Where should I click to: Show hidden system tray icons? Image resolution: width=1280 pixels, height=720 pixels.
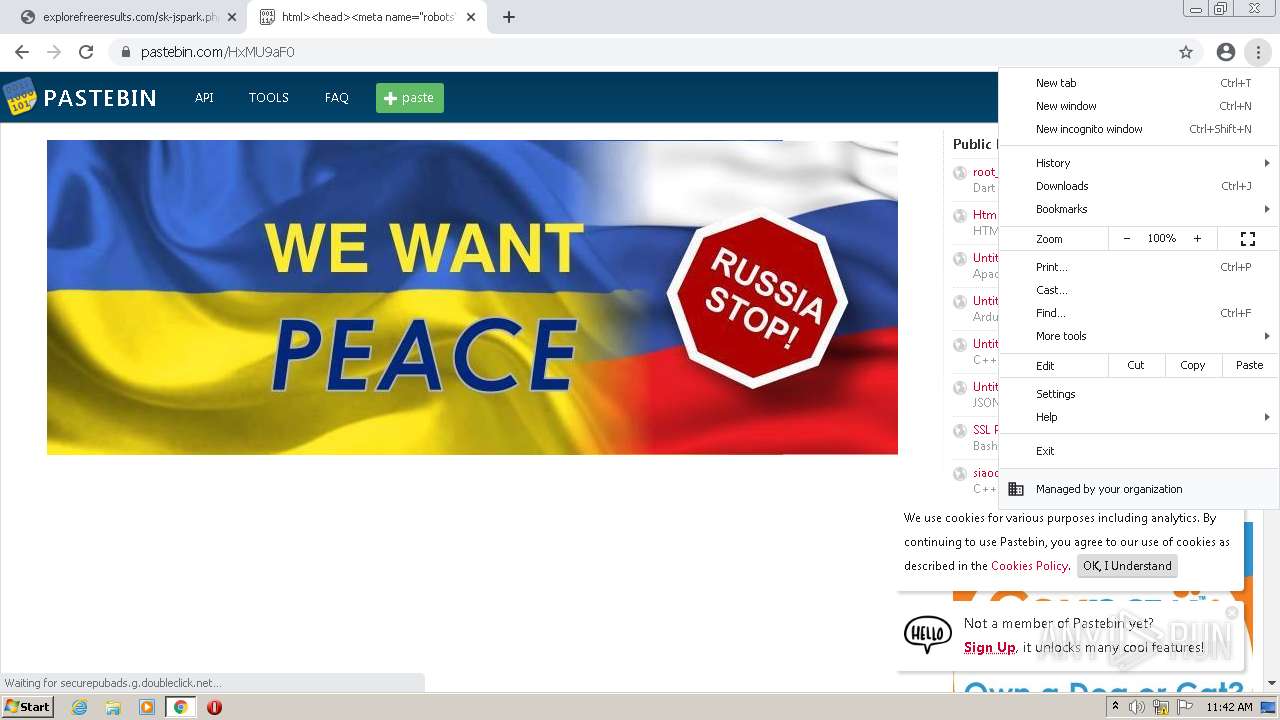point(1115,707)
